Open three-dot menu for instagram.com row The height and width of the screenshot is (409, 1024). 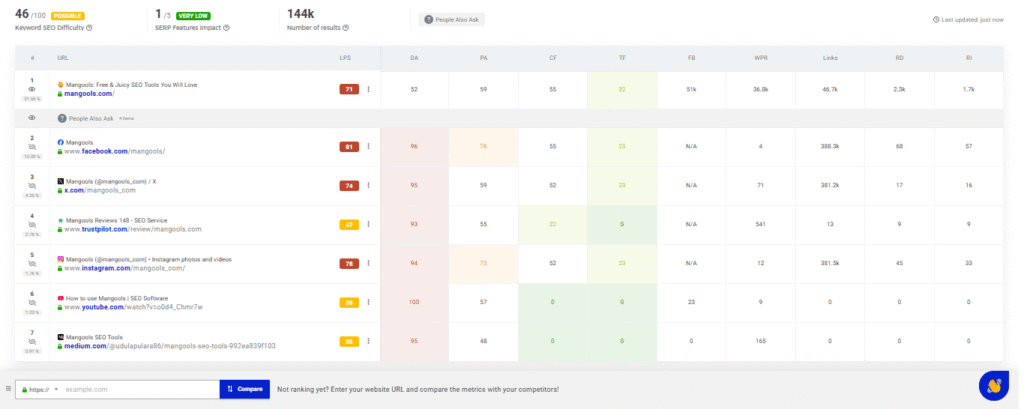(x=368, y=263)
